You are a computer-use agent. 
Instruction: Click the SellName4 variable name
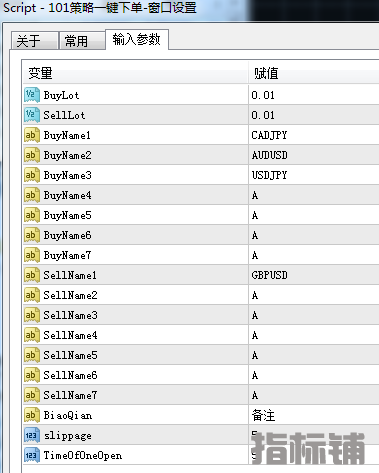(70, 335)
